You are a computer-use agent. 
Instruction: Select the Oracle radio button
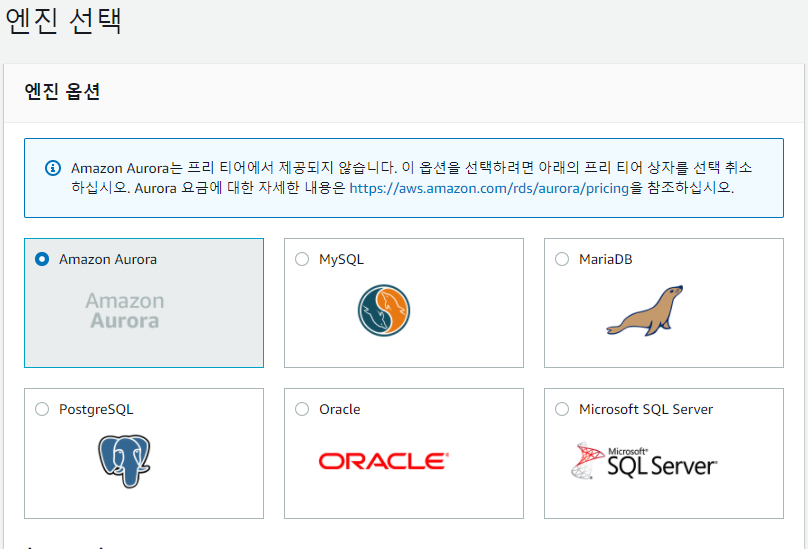click(302, 409)
